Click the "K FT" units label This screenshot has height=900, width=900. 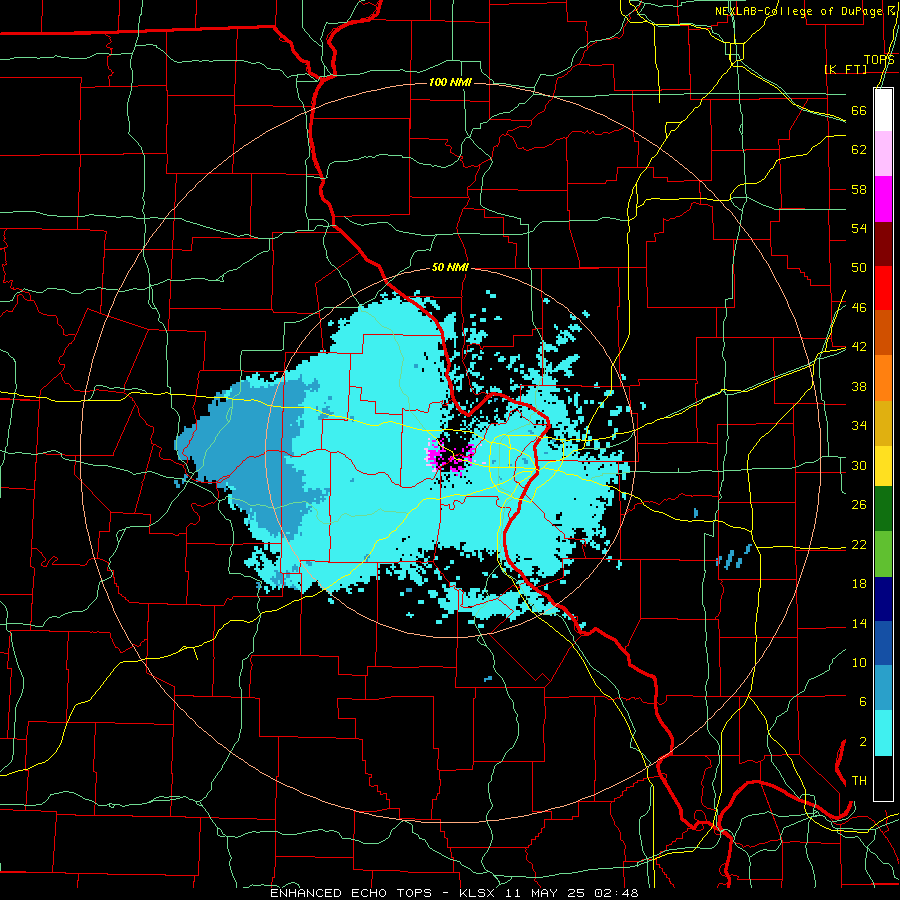[x=845, y=69]
